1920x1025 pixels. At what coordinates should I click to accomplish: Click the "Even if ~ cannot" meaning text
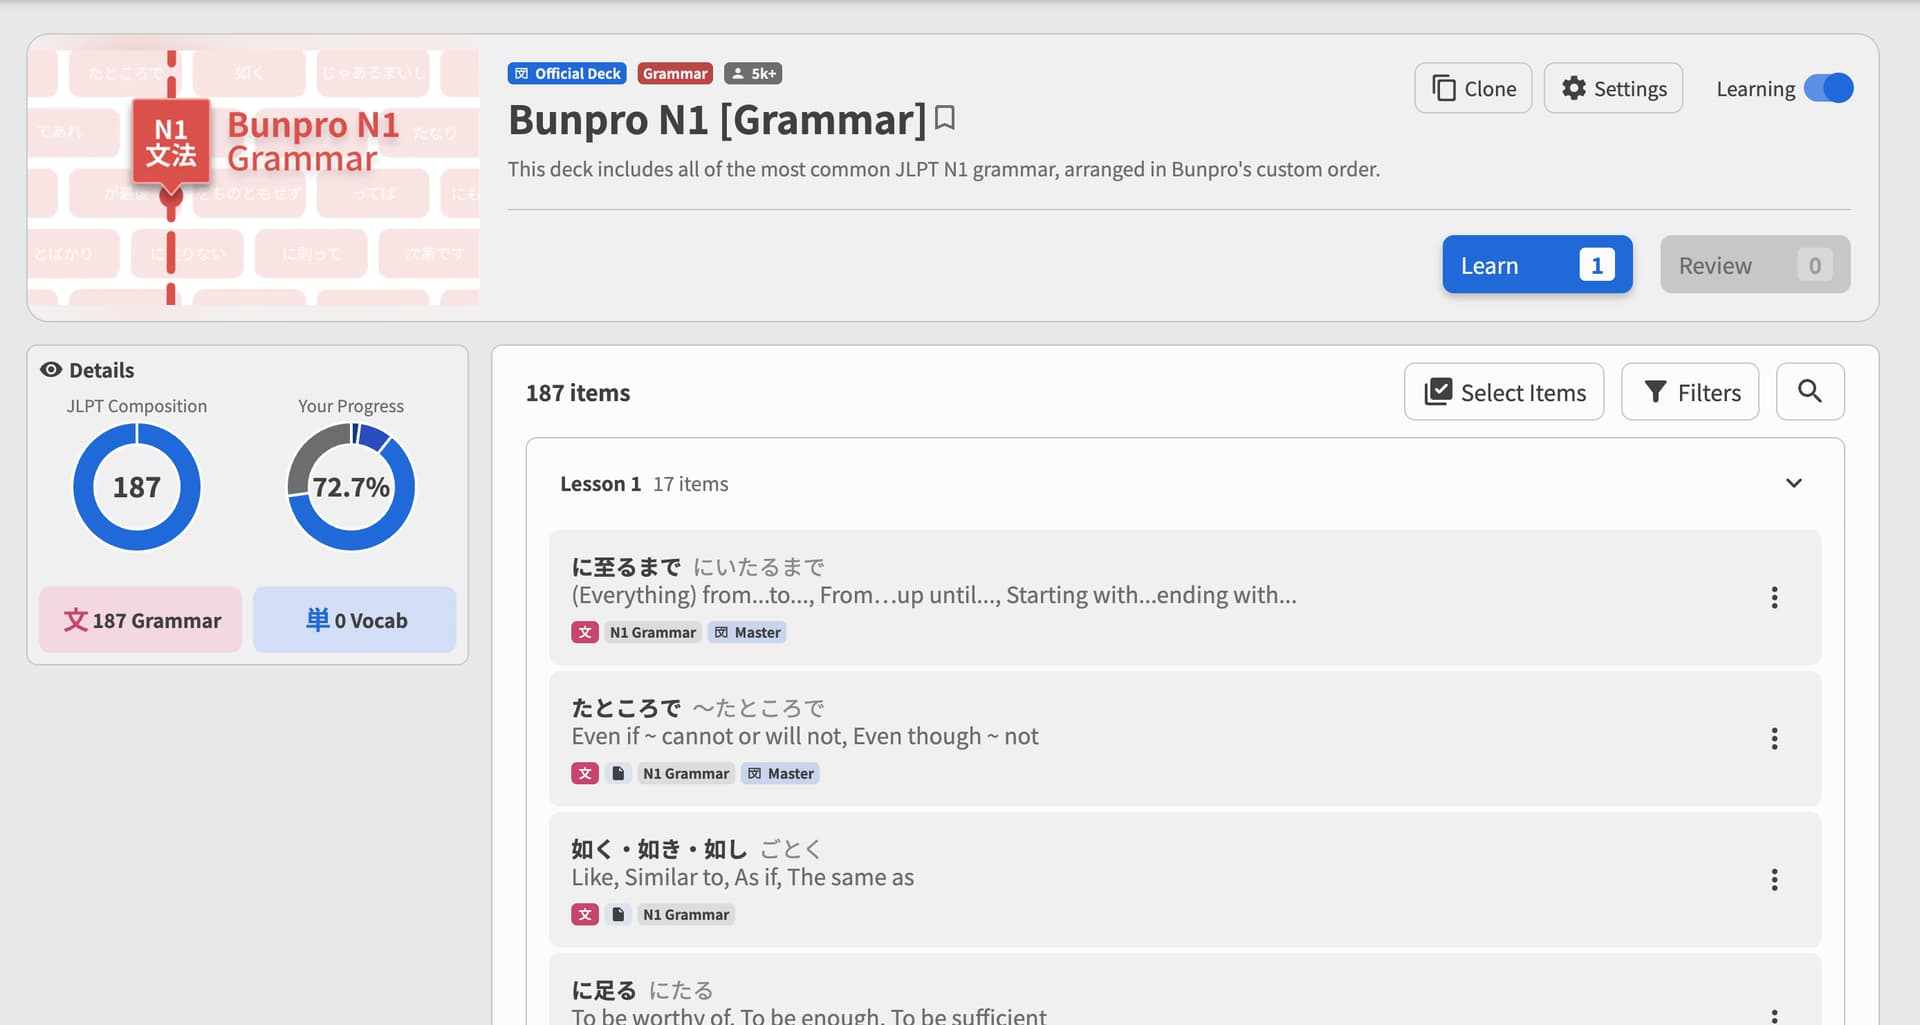[805, 736]
